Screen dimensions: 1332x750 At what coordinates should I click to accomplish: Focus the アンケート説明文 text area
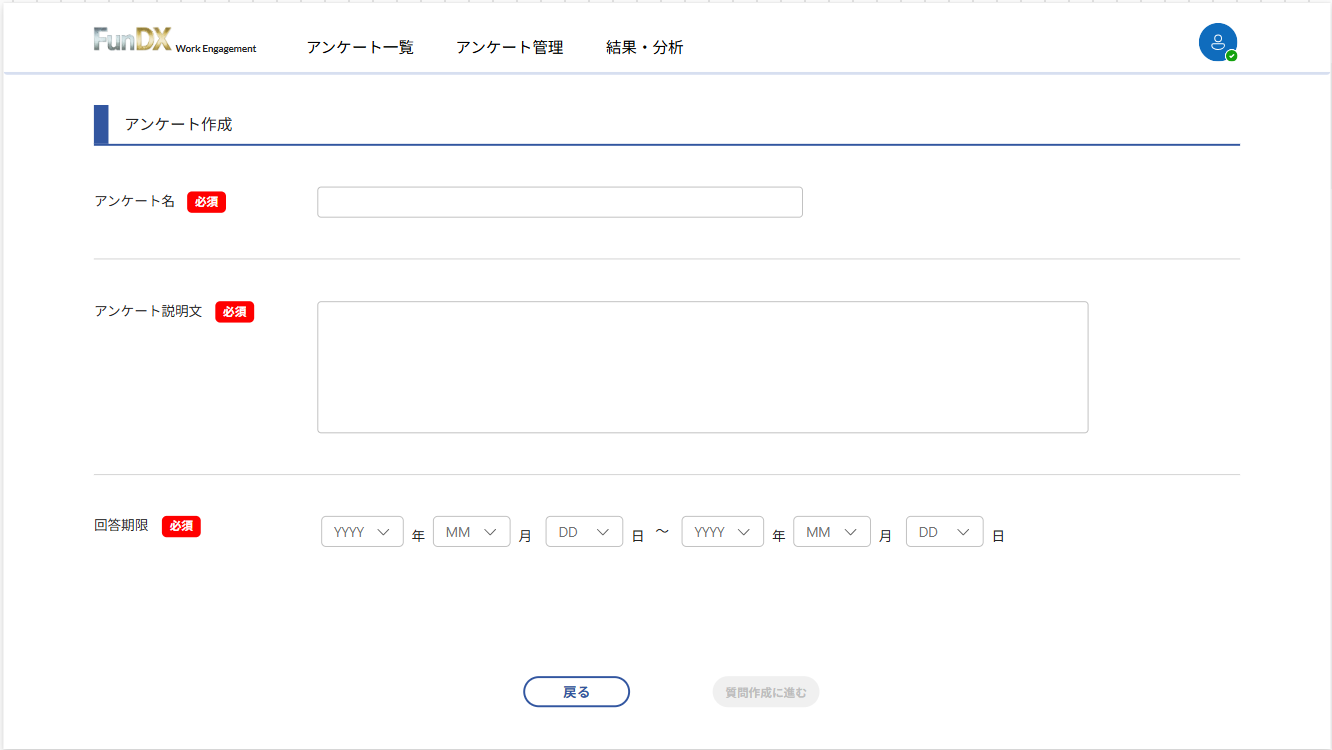702,367
